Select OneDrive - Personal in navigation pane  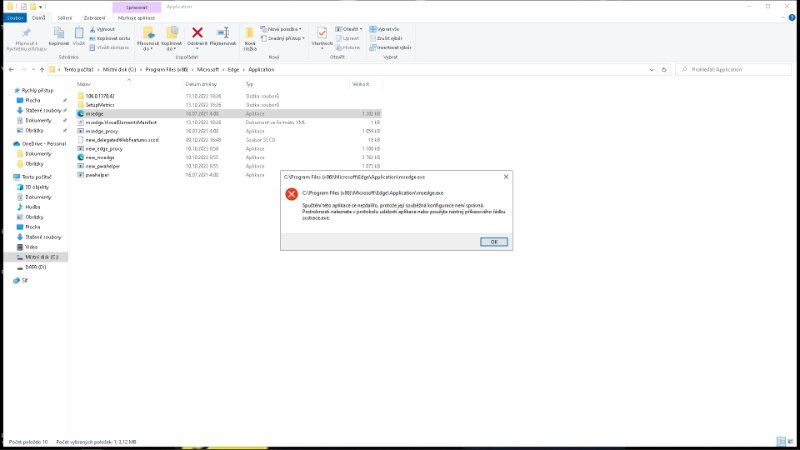tap(43, 144)
